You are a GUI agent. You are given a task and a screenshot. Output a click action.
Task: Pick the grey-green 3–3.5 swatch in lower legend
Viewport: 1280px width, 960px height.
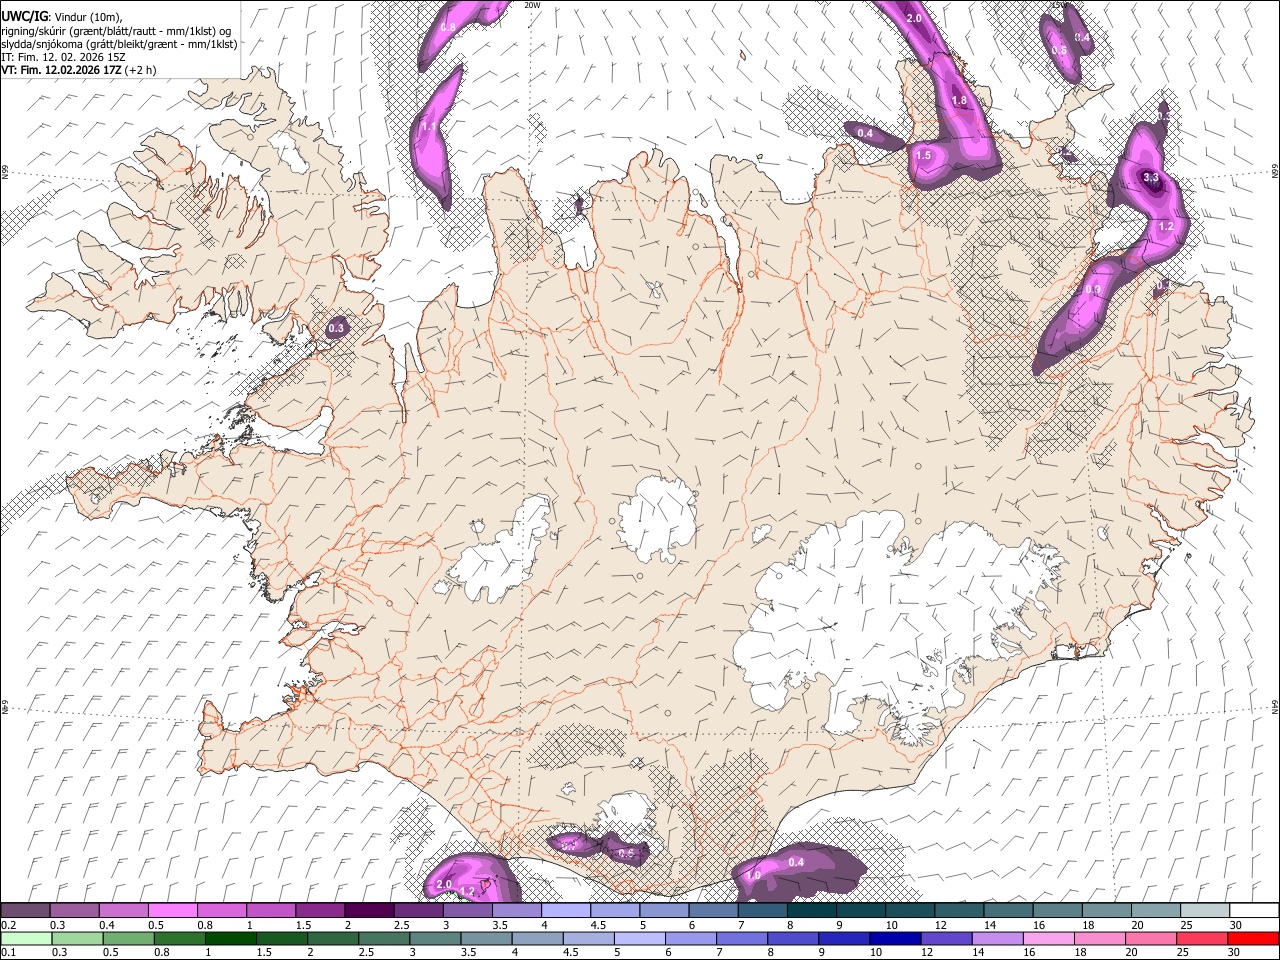click(x=434, y=938)
